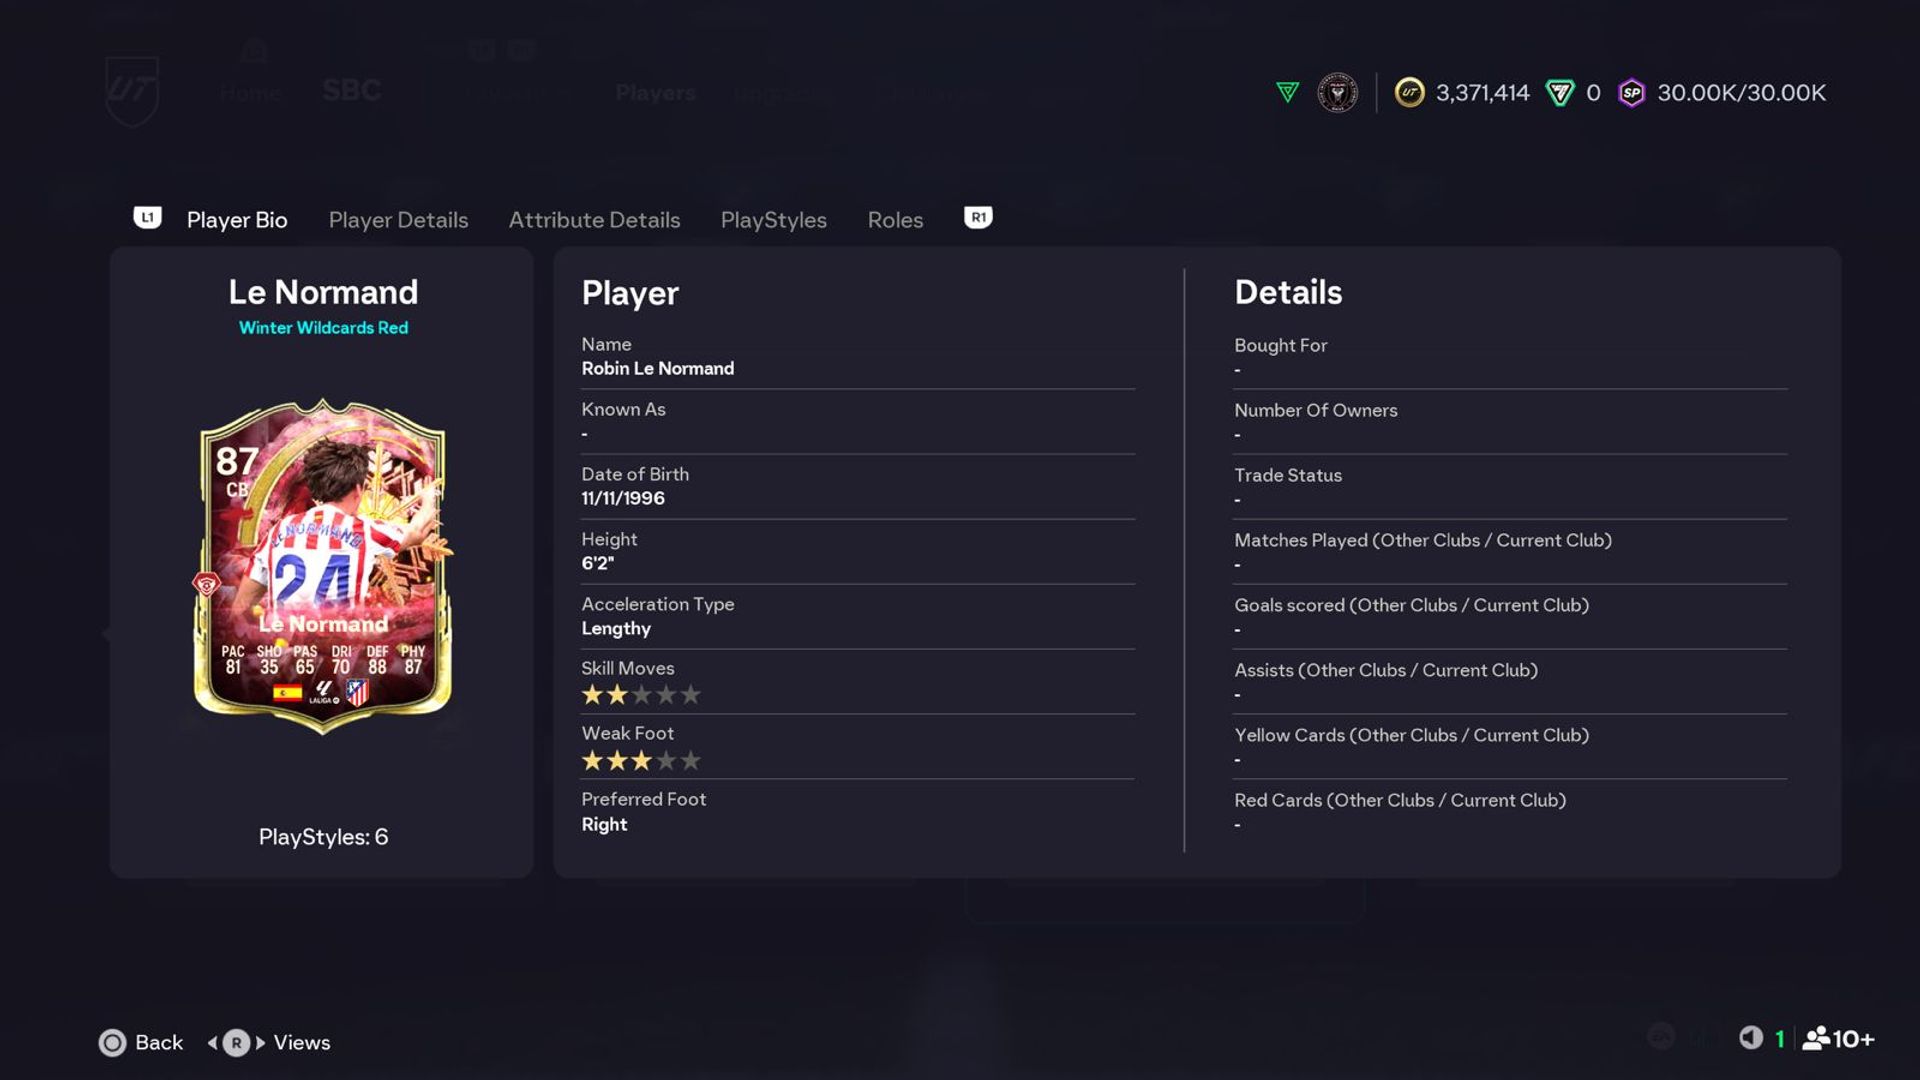
Task: Click the Back button label
Action: tap(159, 1043)
